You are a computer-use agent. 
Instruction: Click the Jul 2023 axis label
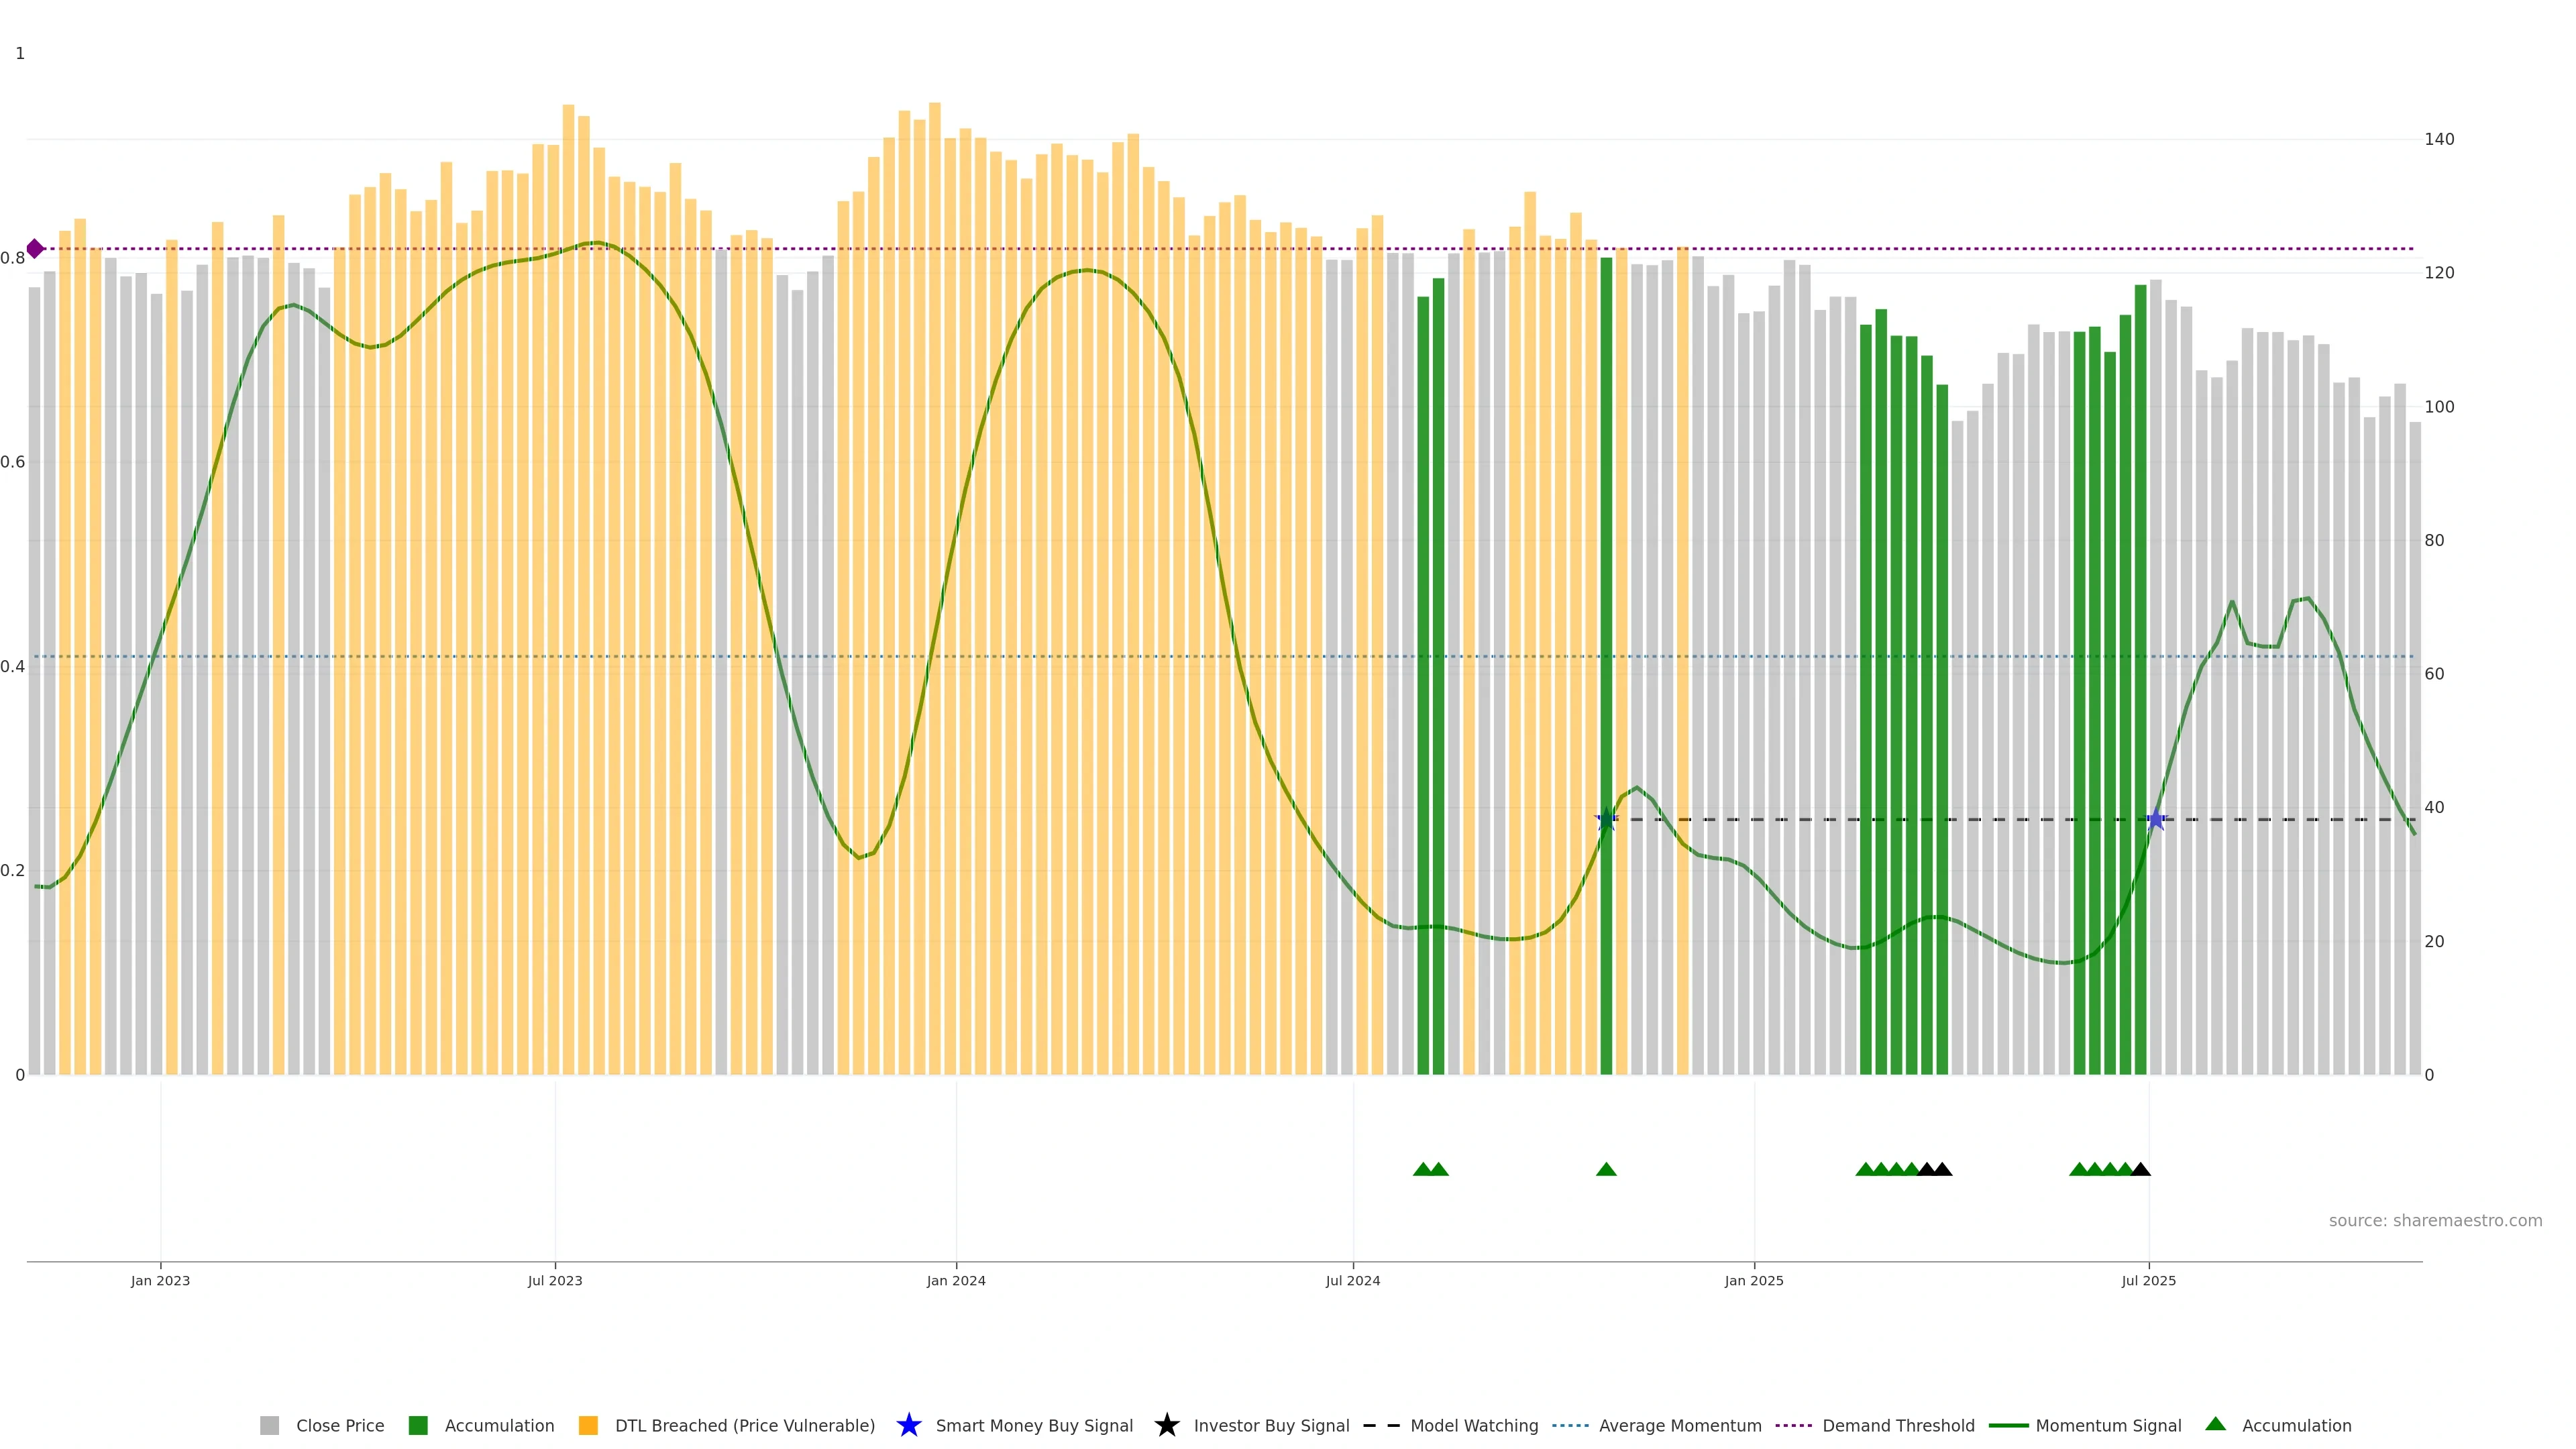[x=555, y=1281]
